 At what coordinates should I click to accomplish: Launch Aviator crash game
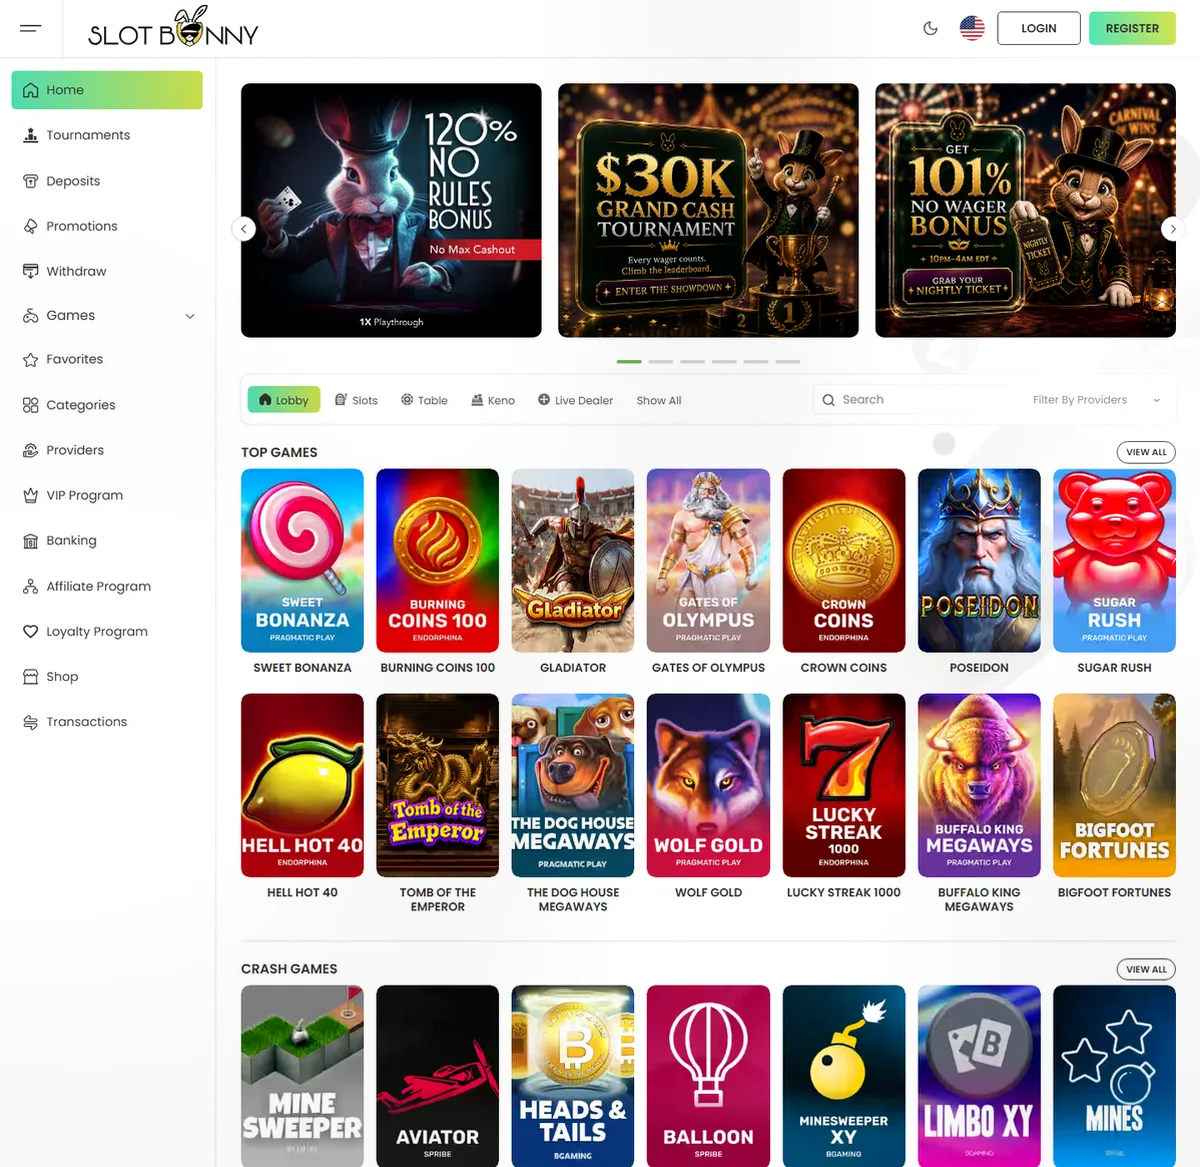(x=437, y=1076)
